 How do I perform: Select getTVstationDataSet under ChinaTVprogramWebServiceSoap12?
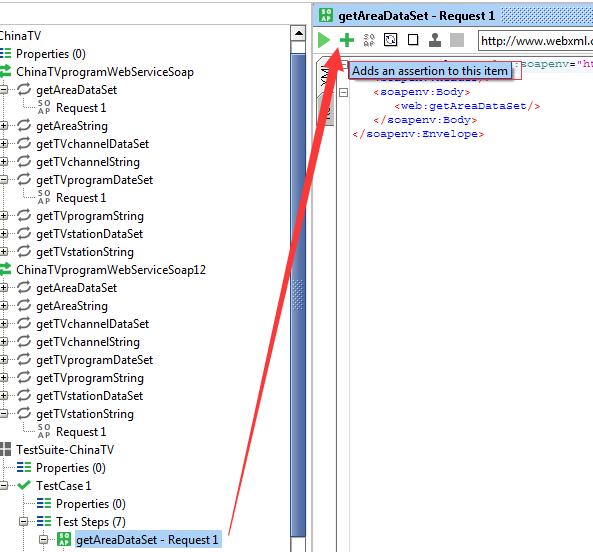[x=90, y=396]
